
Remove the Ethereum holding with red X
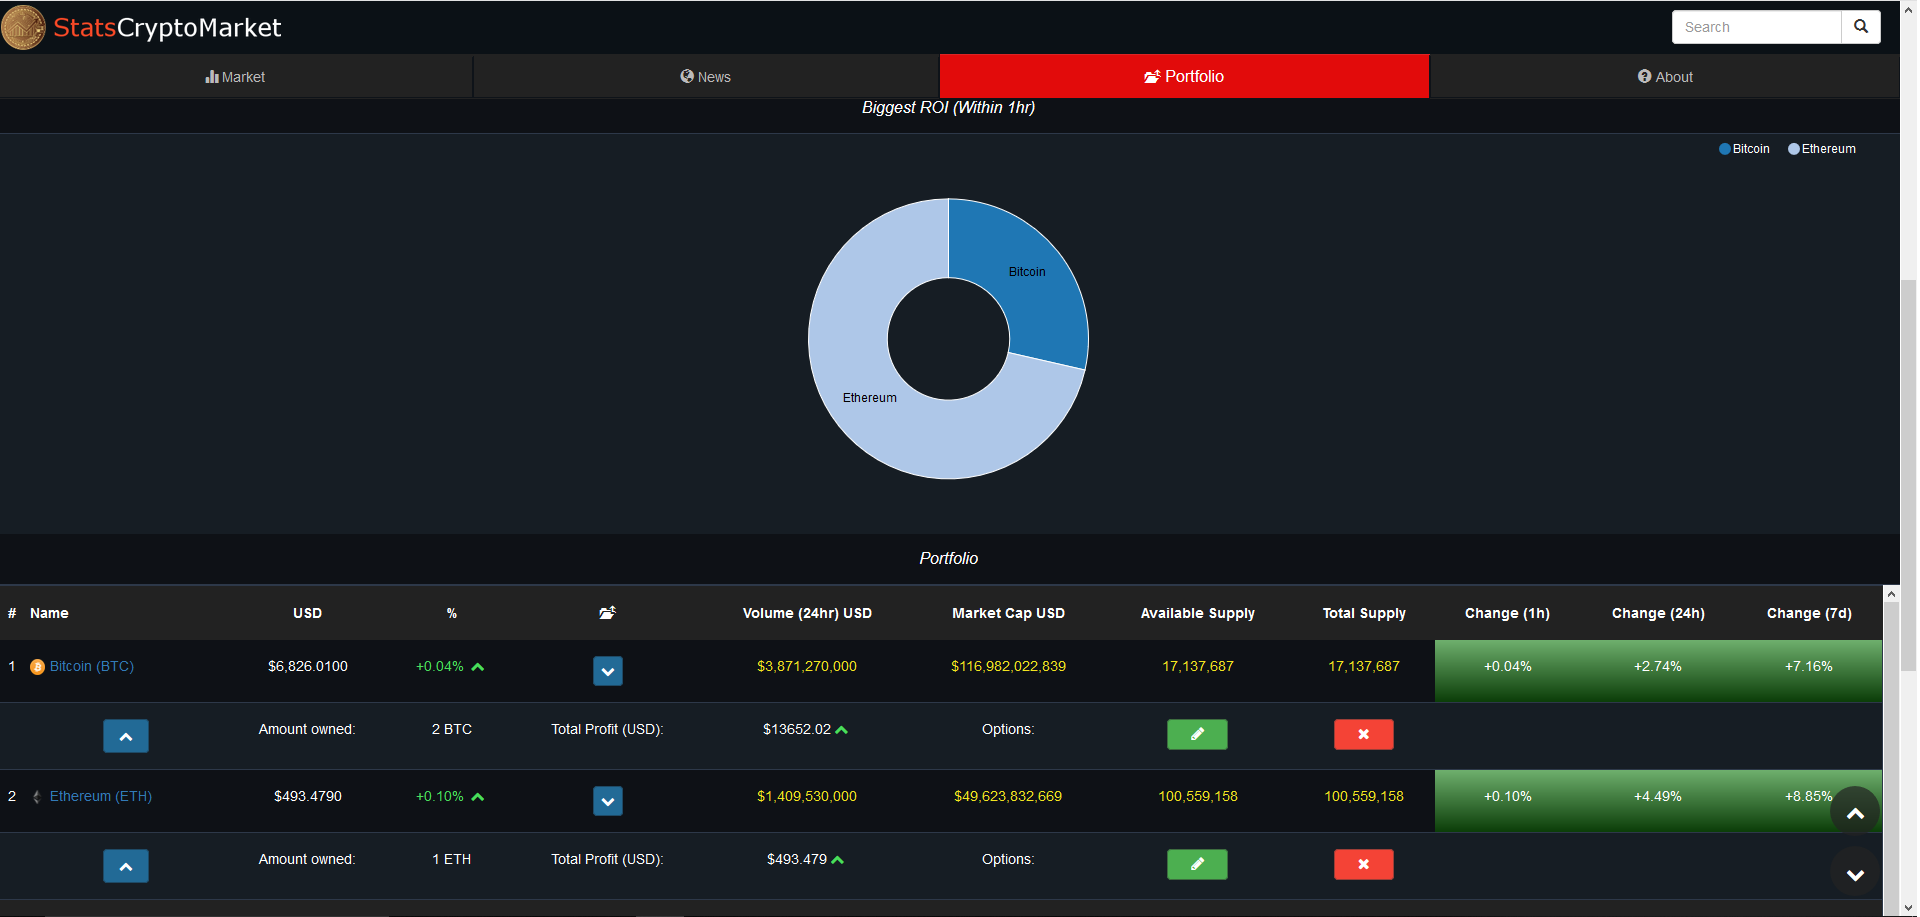click(1363, 864)
